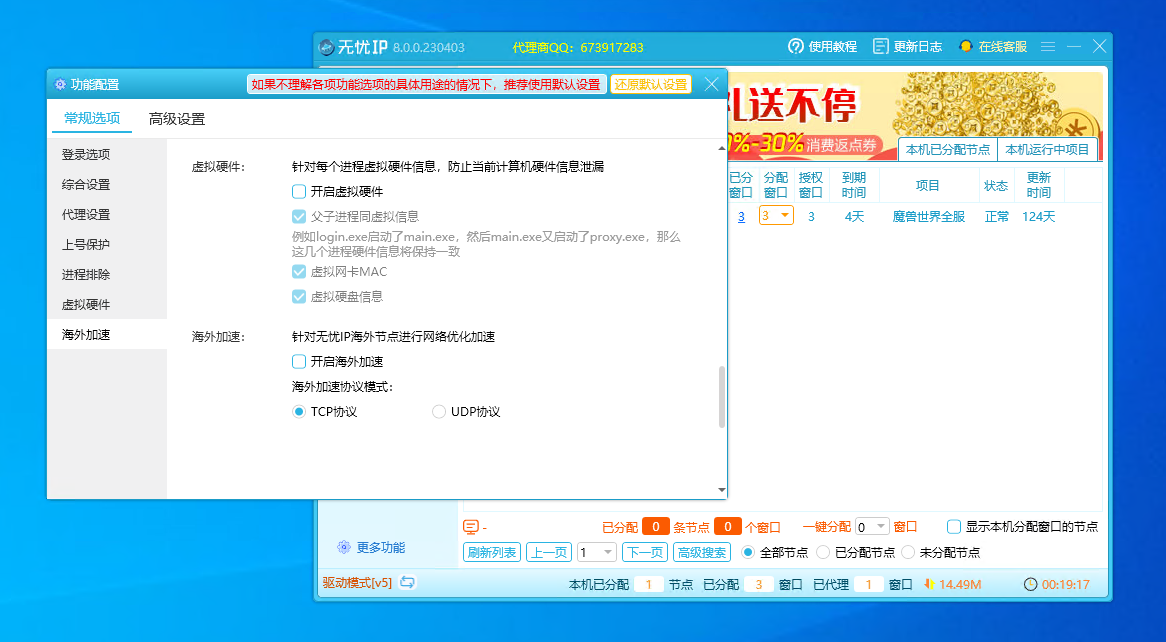Click the 正常 status cell
This screenshot has width=1166, height=642.
996,216
